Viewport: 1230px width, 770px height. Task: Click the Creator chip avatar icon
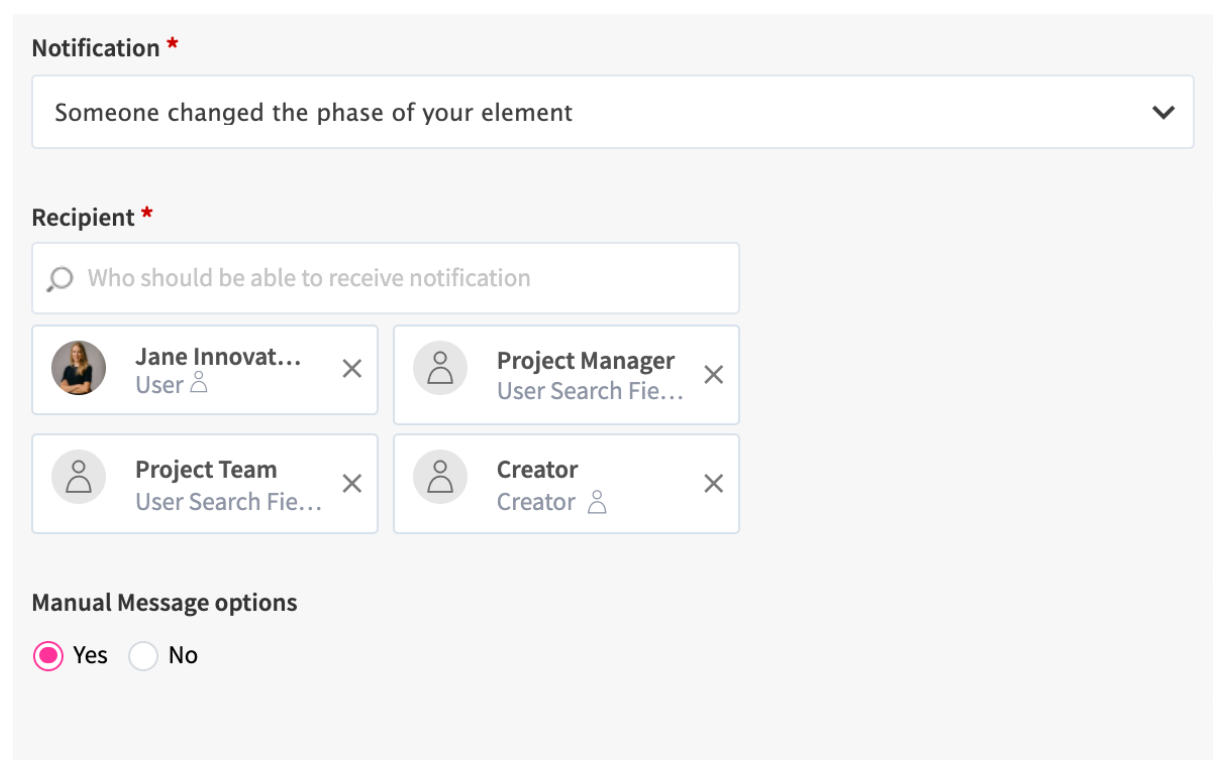pyautogui.click(x=440, y=477)
